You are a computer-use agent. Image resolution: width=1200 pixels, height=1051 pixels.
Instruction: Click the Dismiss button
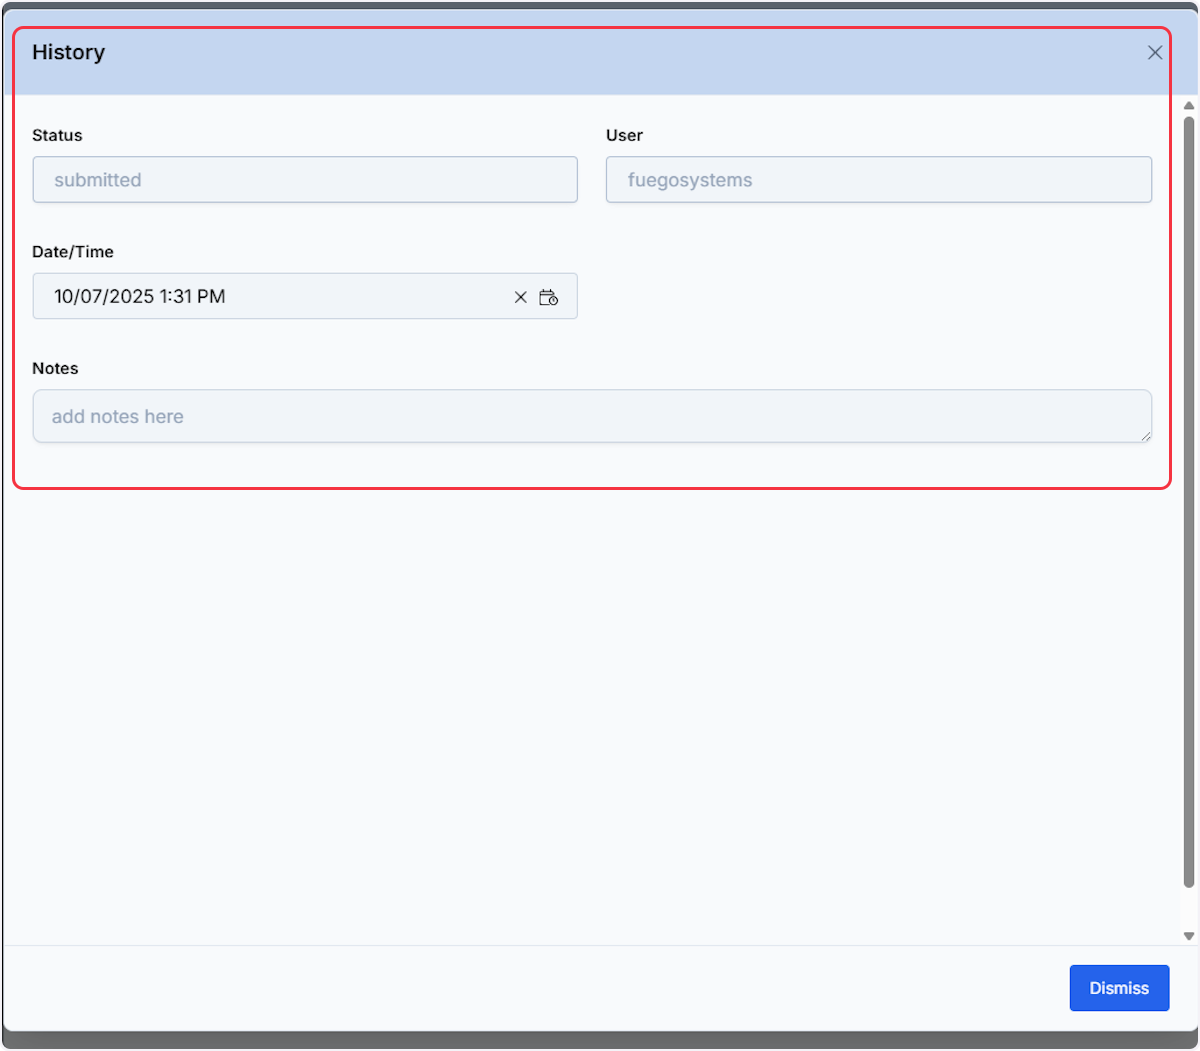click(1119, 988)
